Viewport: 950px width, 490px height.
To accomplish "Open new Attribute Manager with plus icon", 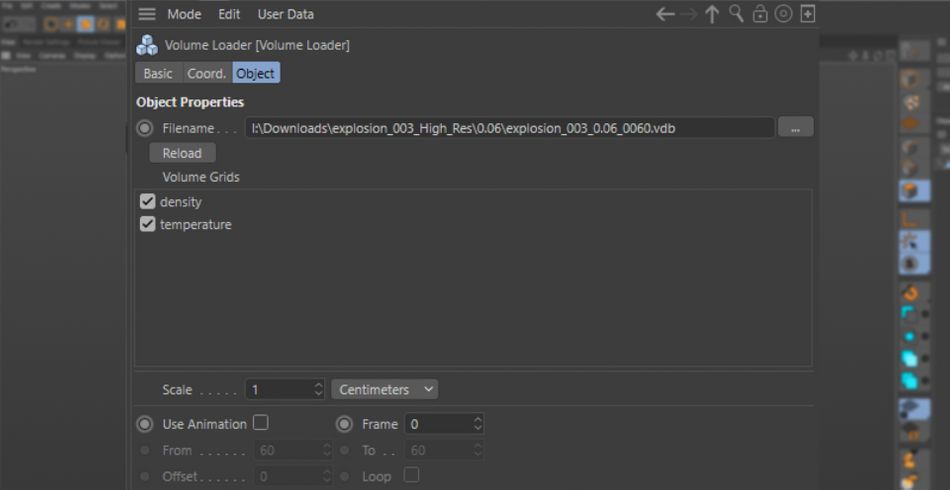I will [808, 14].
